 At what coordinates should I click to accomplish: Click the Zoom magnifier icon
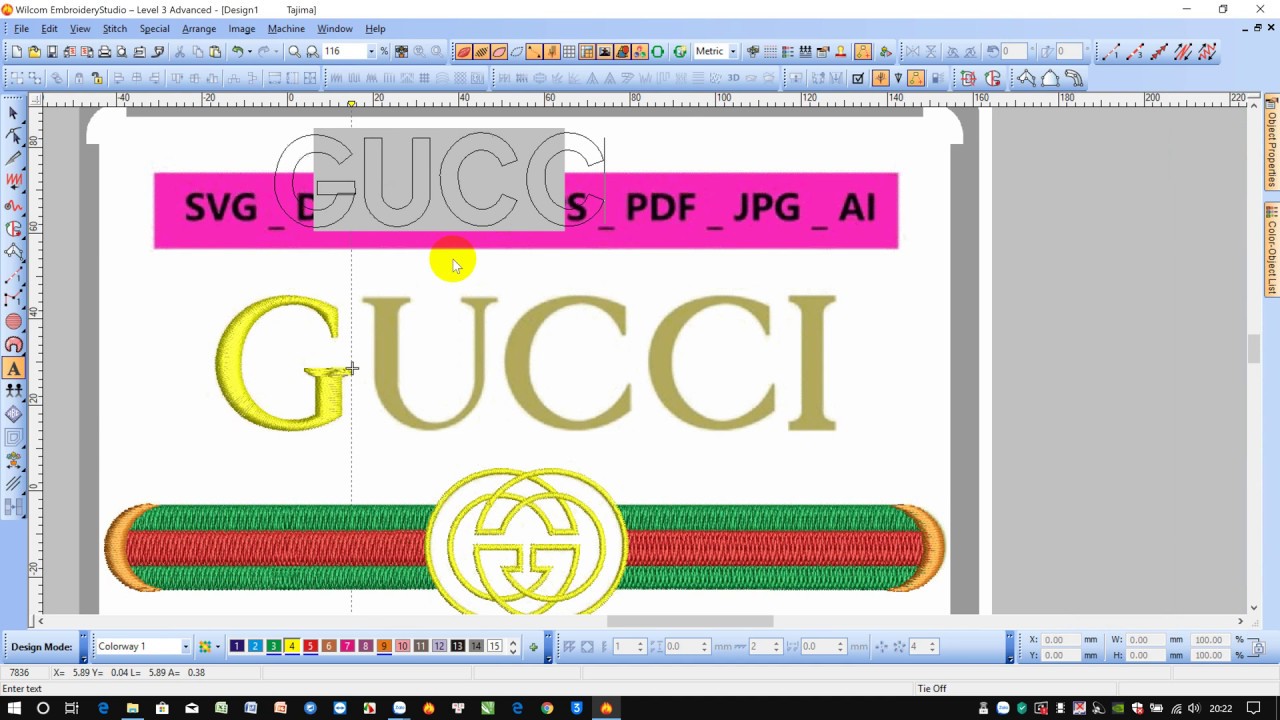[x=294, y=52]
